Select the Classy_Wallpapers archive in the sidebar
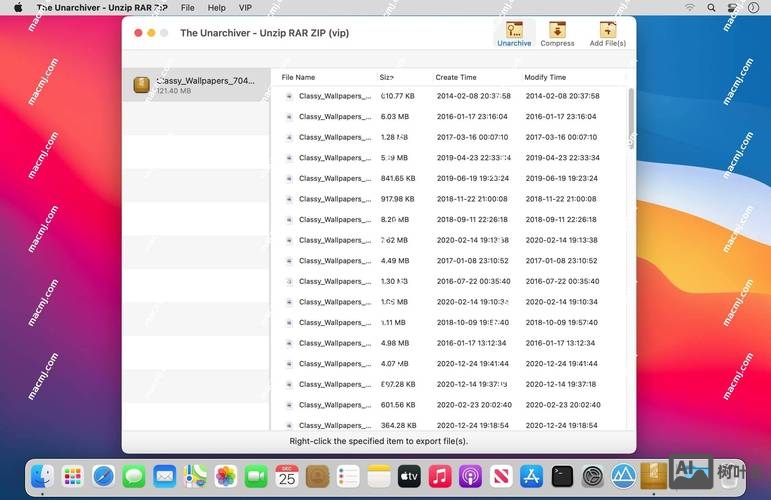771x500 pixels. [196, 85]
